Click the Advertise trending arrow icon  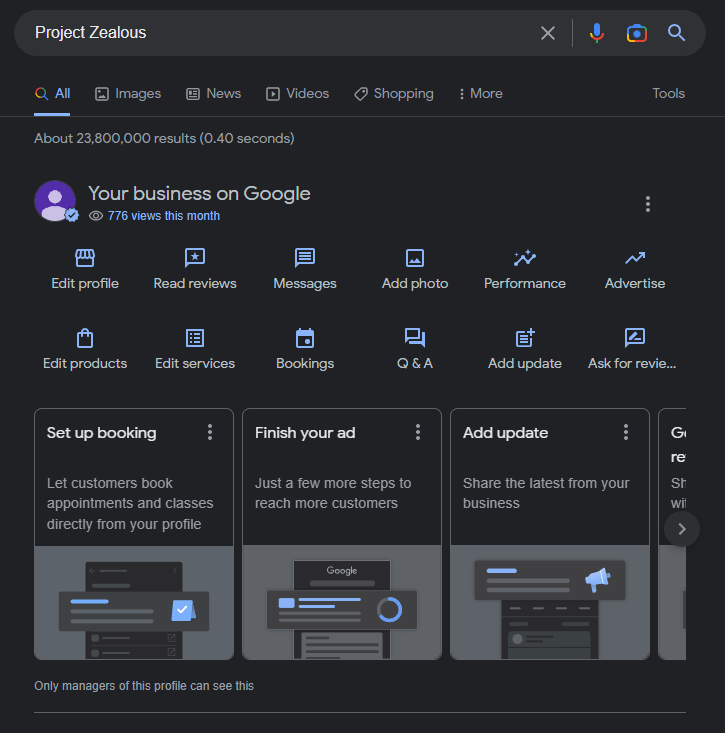pyautogui.click(x=635, y=258)
